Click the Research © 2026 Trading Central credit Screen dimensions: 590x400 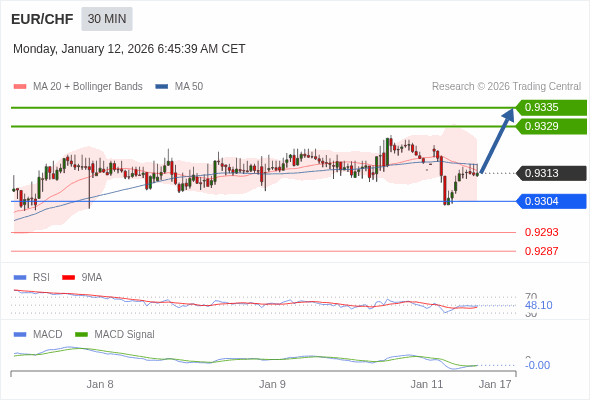(506, 87)
